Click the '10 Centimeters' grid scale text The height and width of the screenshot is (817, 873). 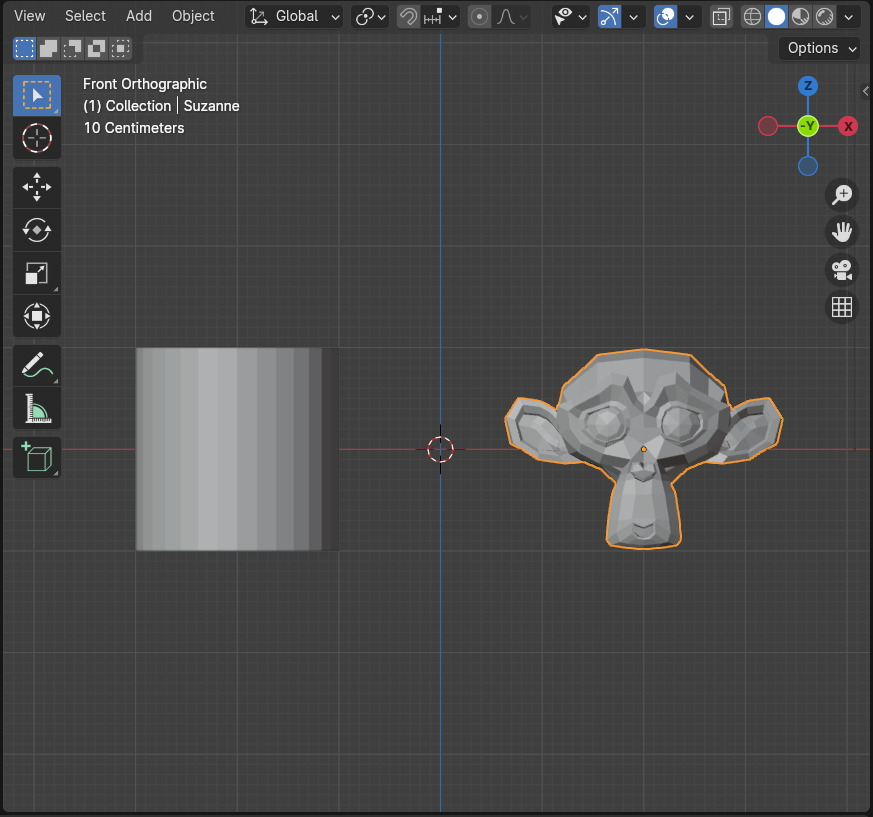coord(134,128)
